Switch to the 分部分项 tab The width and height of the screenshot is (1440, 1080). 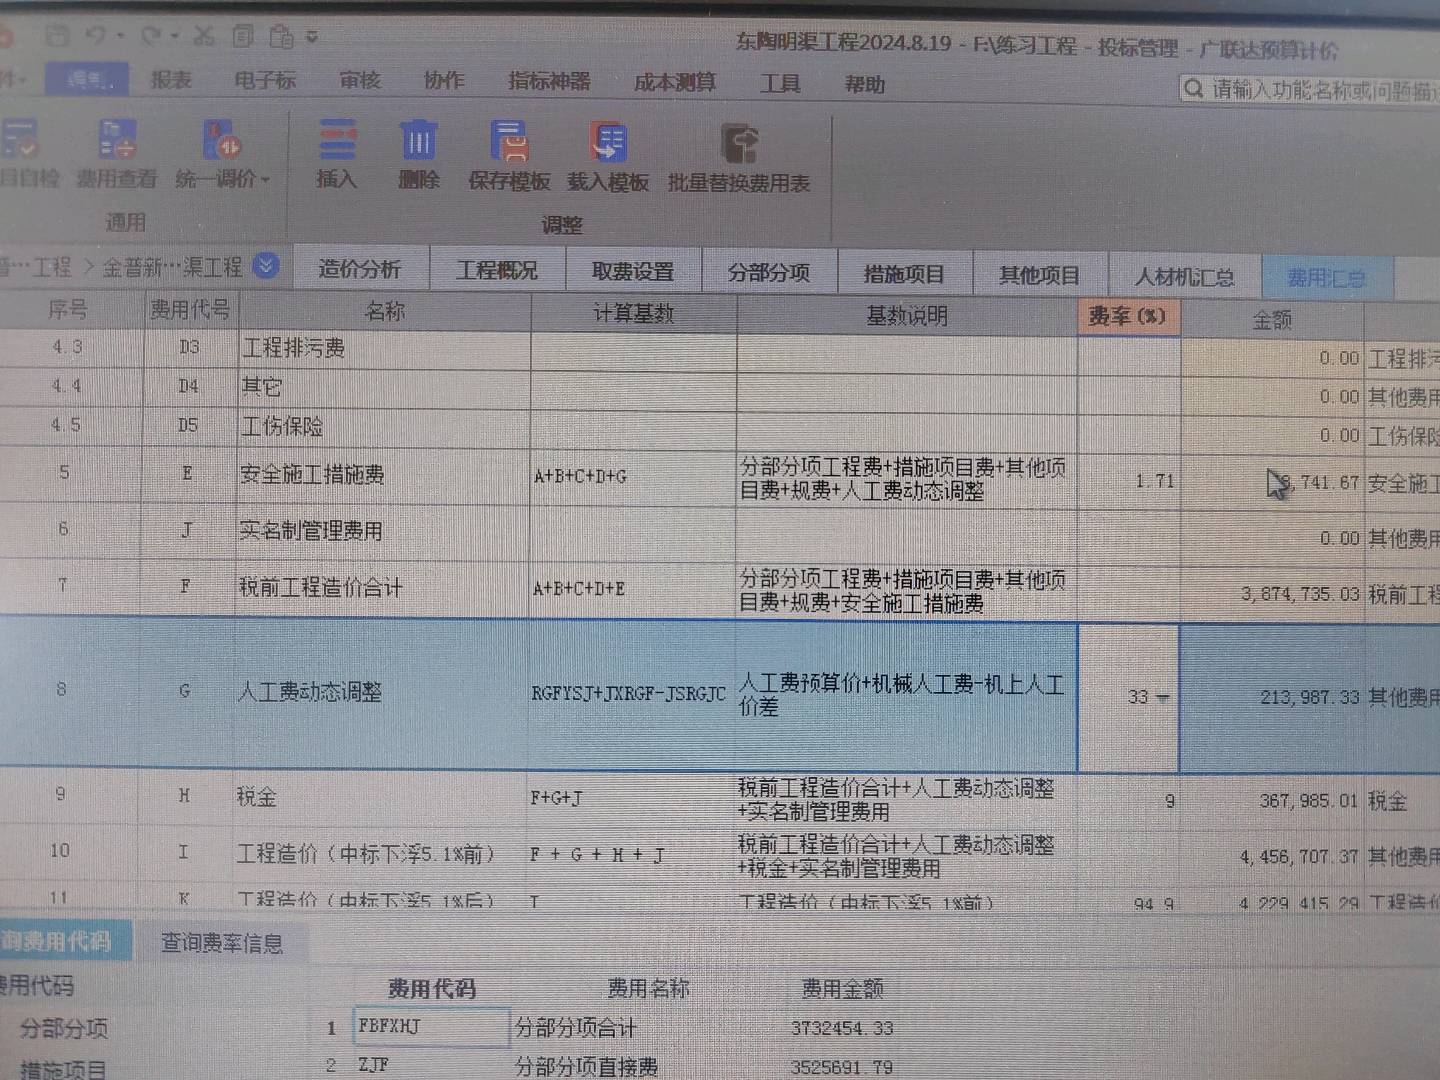[x=769, y=272]
